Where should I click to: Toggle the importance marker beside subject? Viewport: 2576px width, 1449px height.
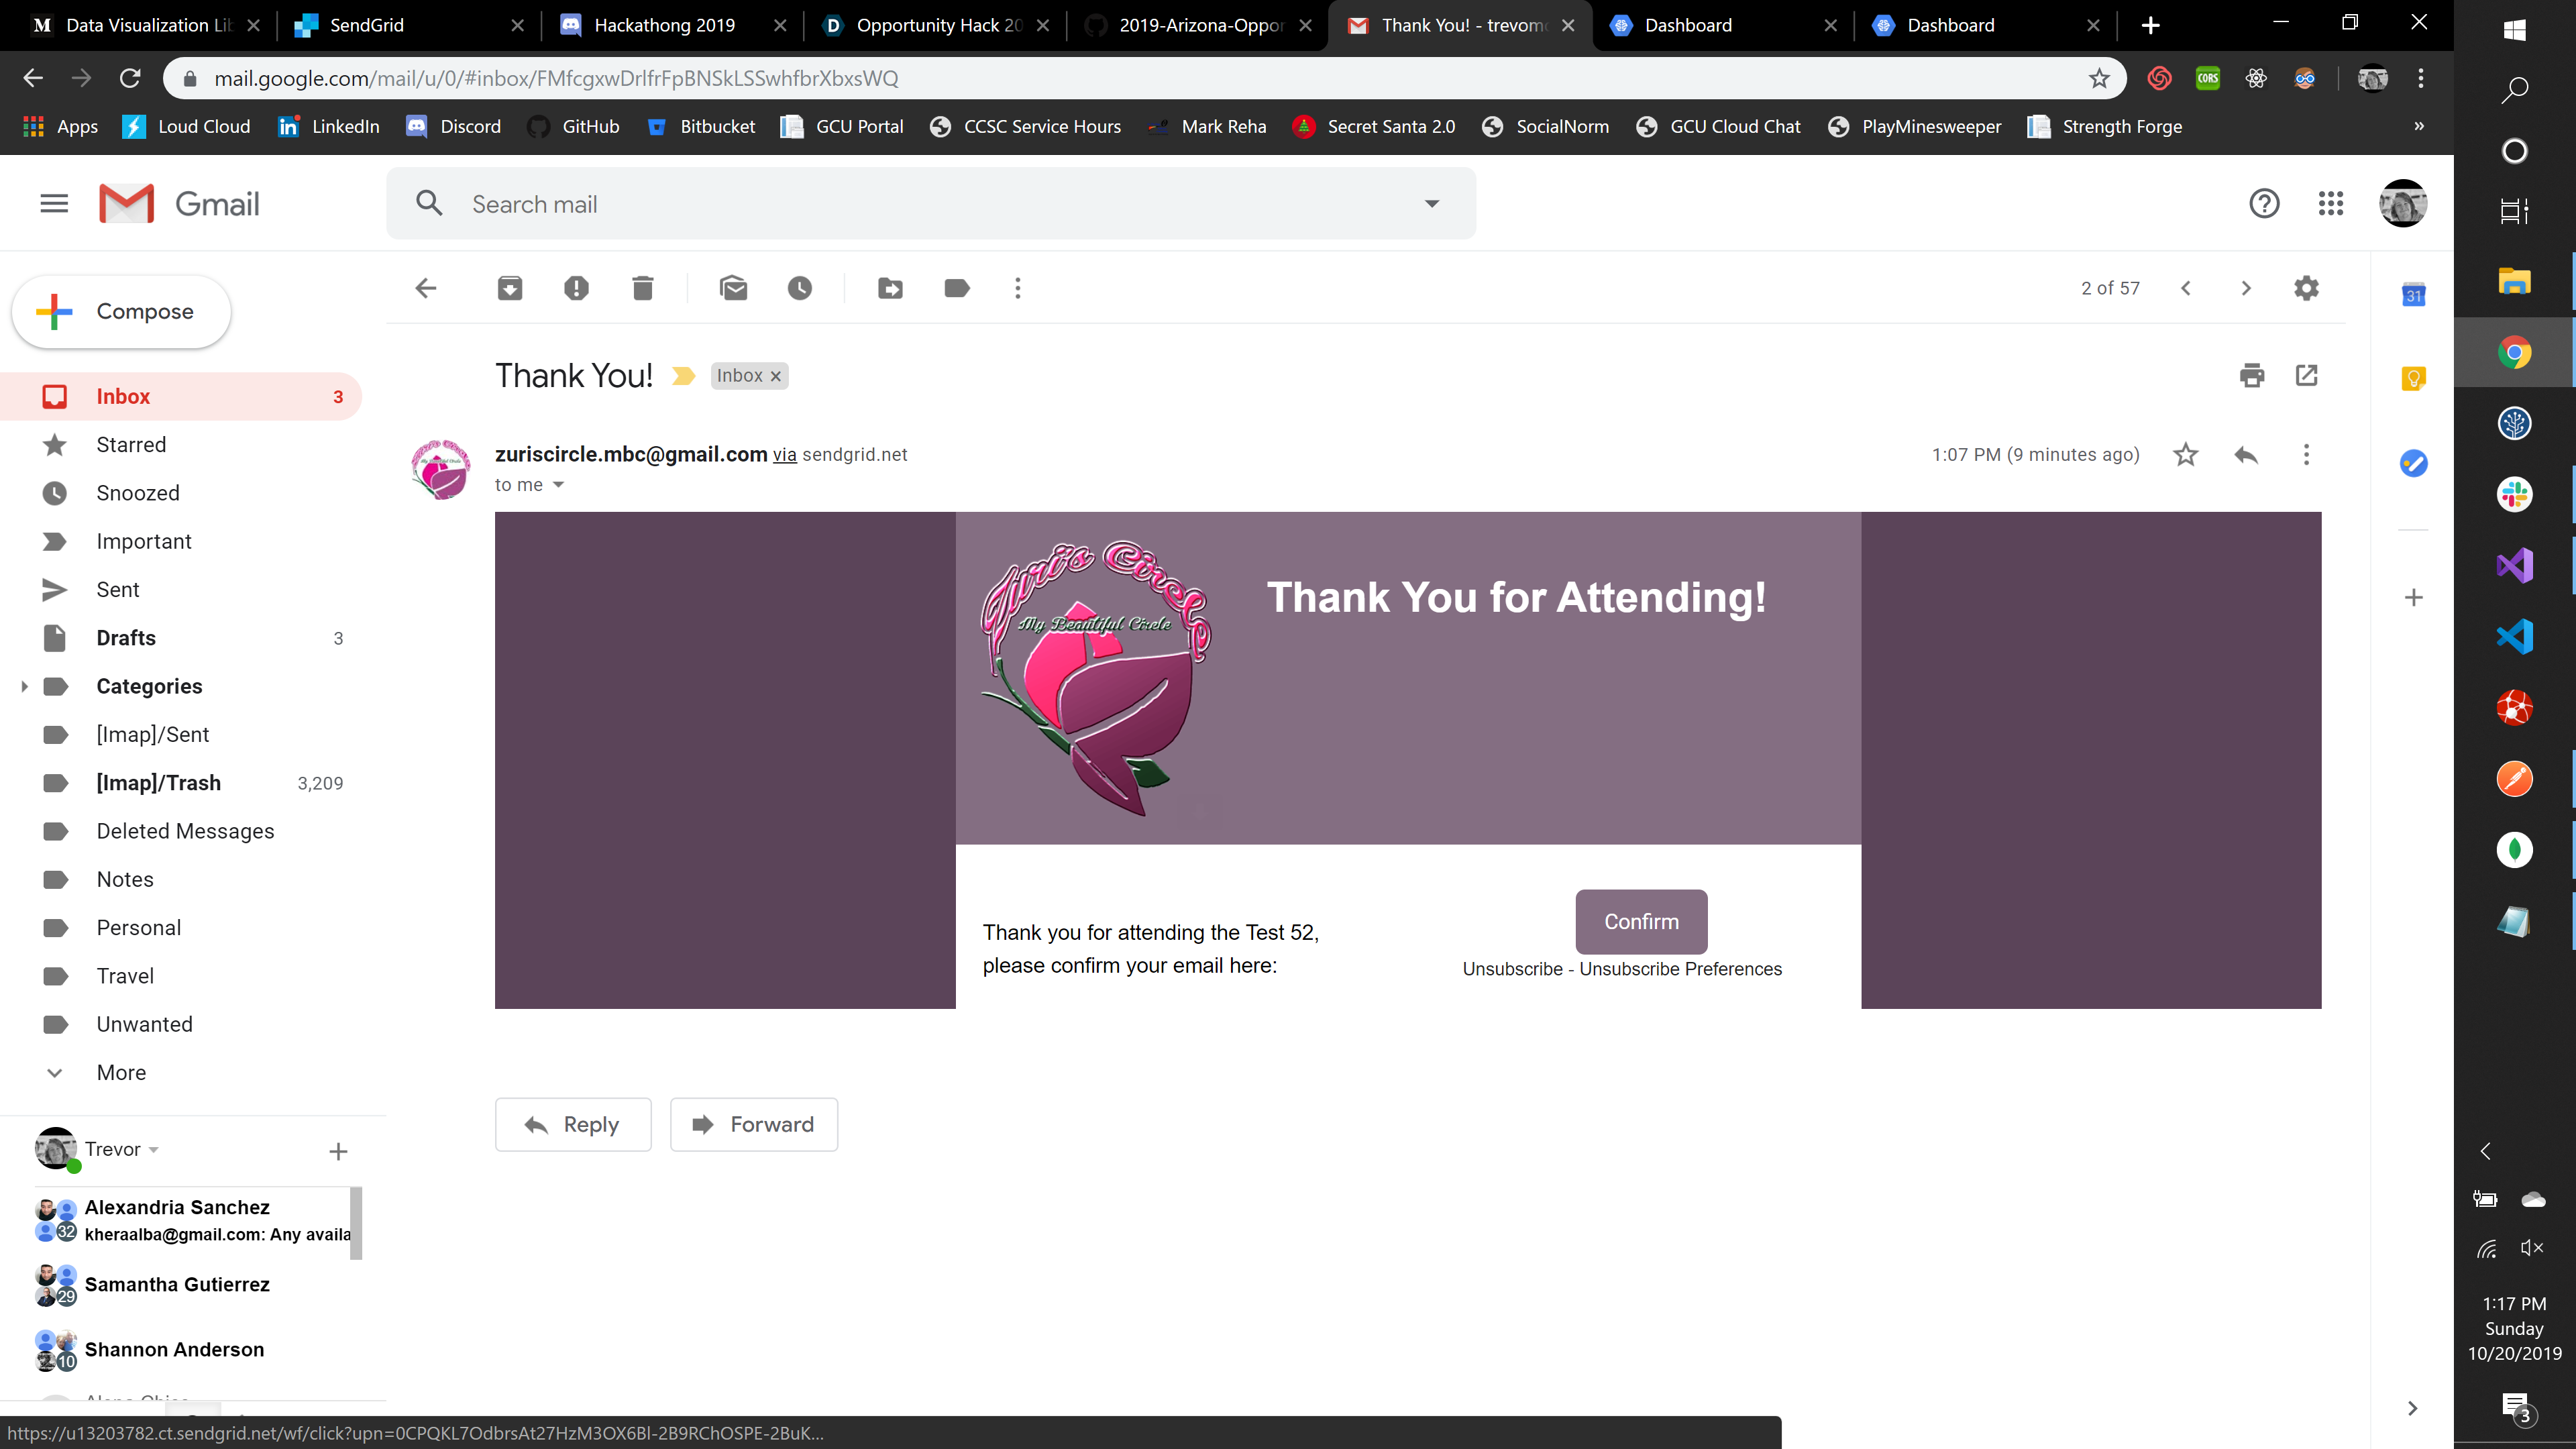(683, 376)
